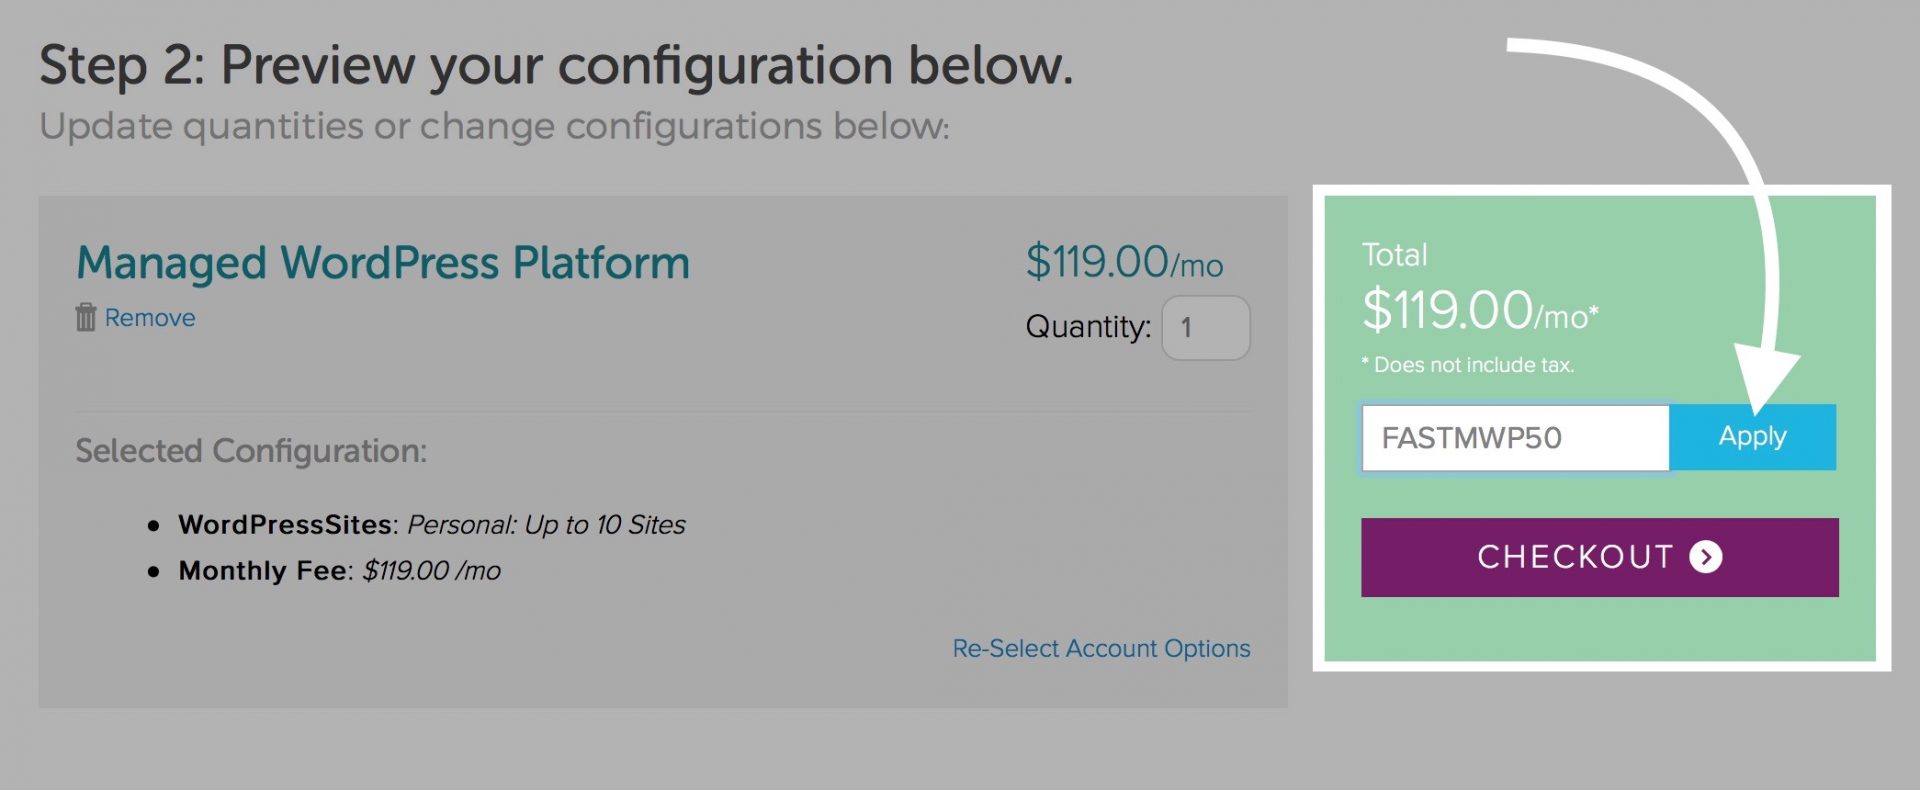
Task: Select the Monthly Fee configuration line
Action: [x=339, y=571]
